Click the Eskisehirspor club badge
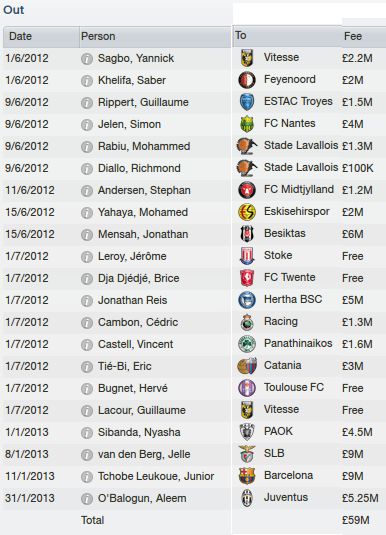The width and height of the screenshot is (386, 535). (246, 212)
